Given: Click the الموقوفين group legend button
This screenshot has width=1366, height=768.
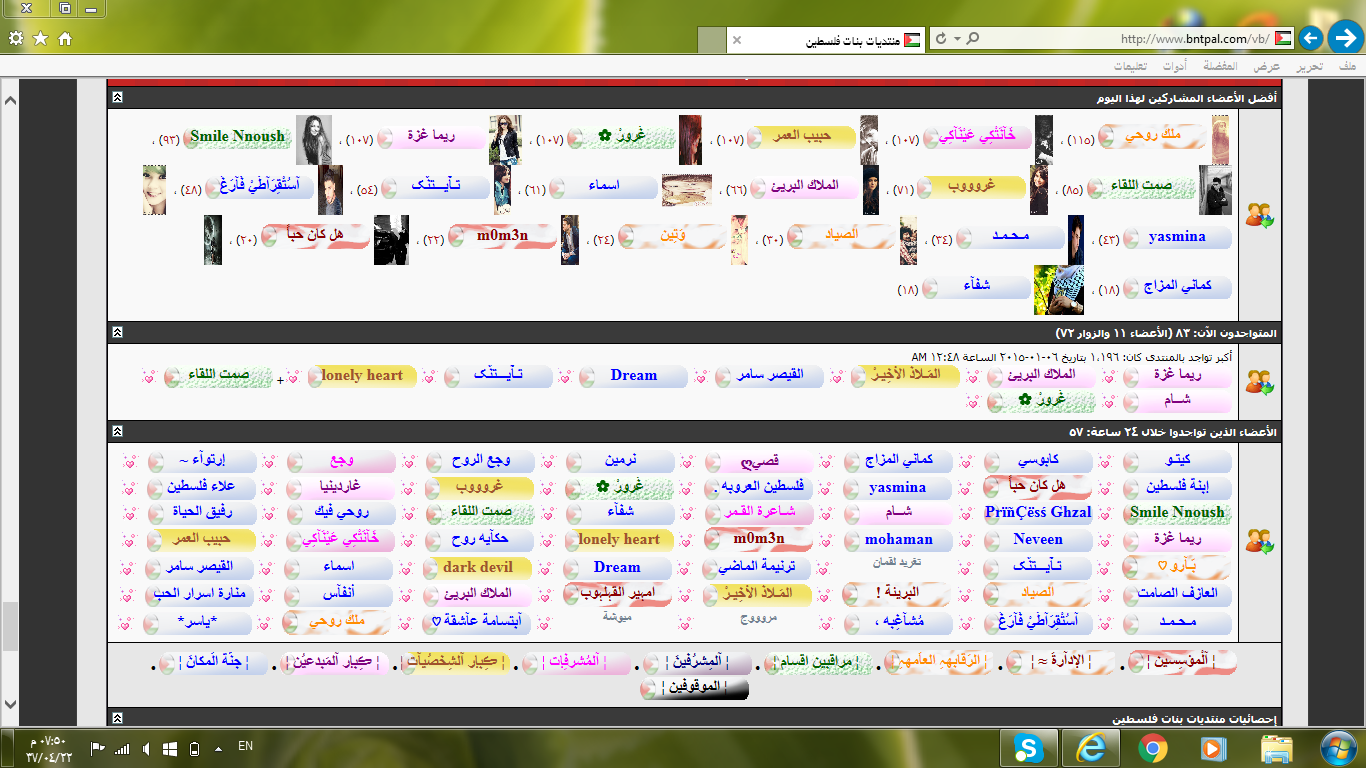Looking at the screenshot, I should pos(695,689).
